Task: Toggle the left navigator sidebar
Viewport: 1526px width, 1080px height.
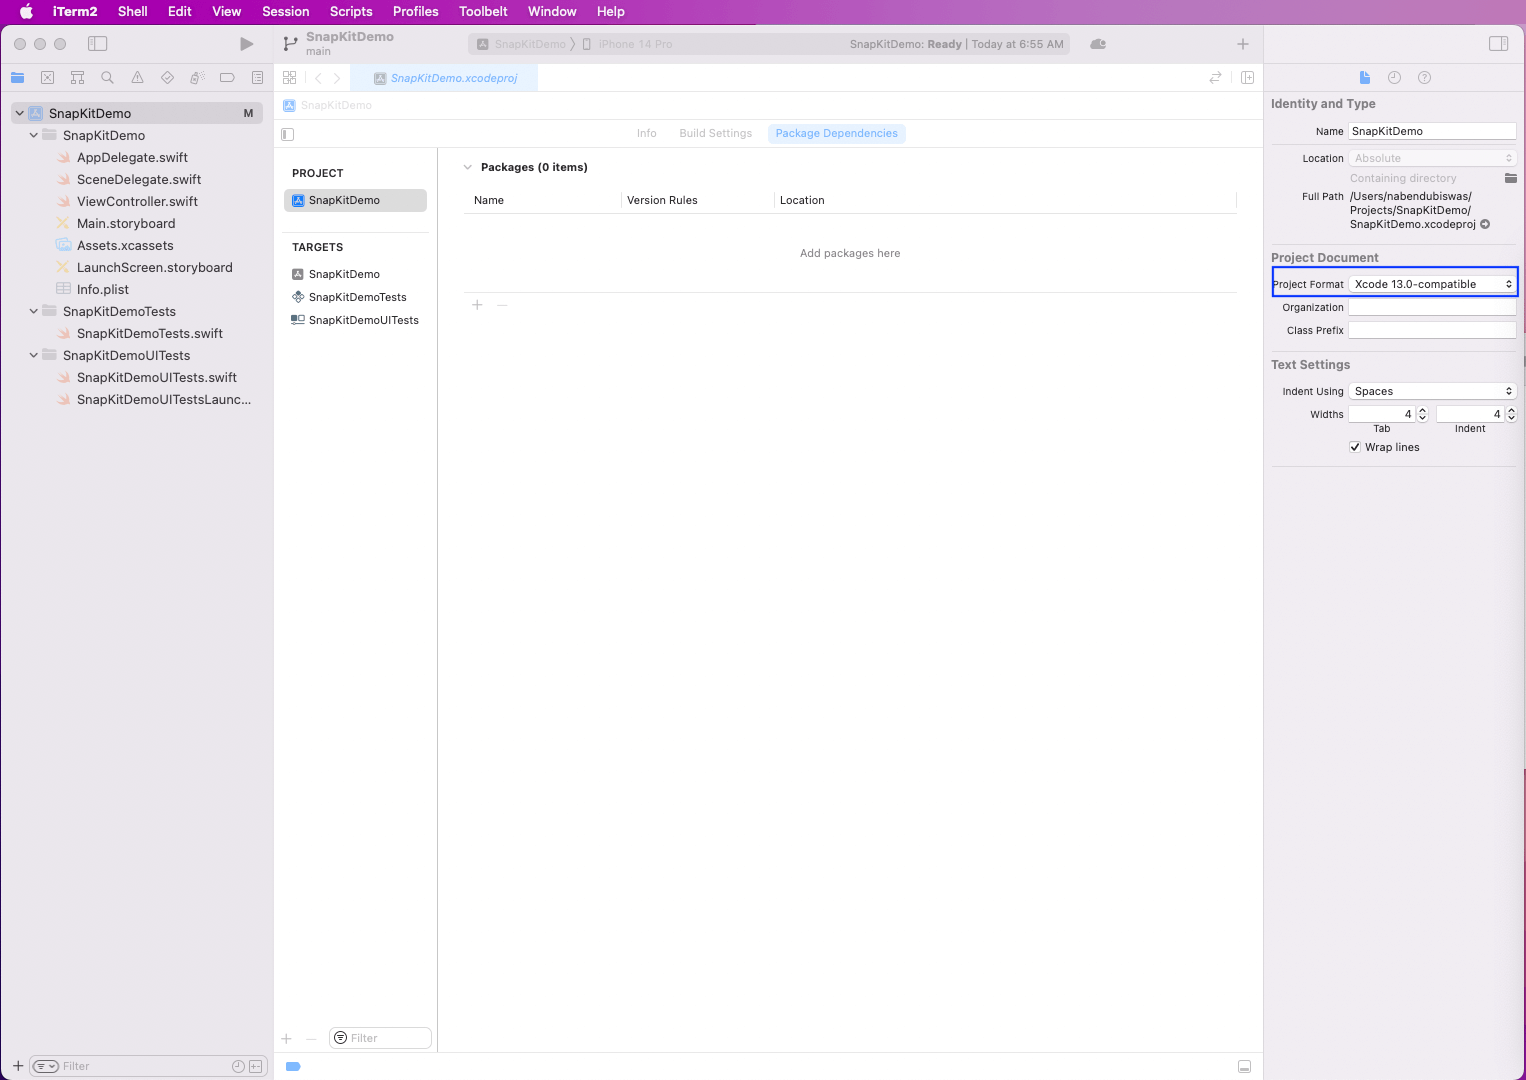Action: tap(97, 44)
